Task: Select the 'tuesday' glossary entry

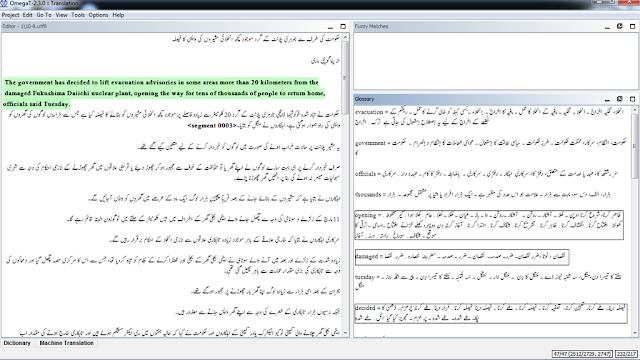Action: coord(488,282)
